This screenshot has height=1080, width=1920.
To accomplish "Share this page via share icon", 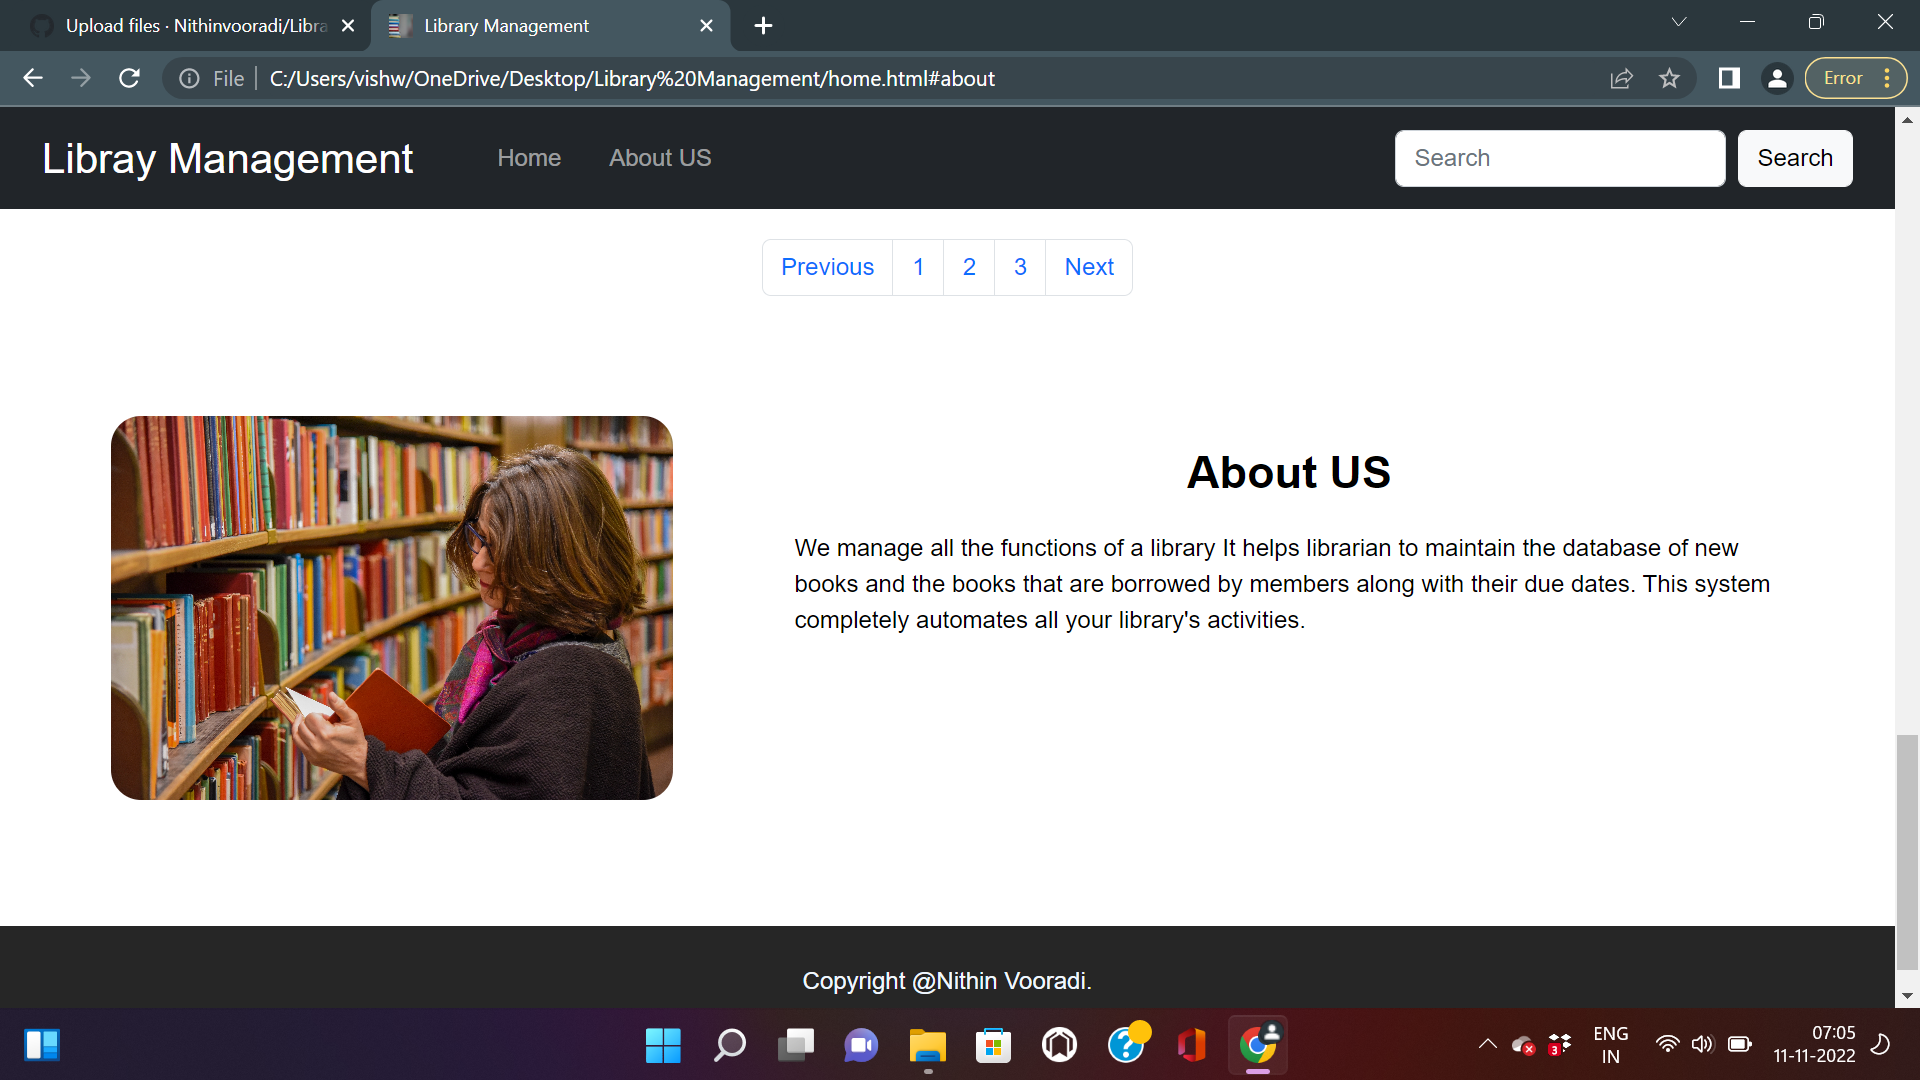I will click(1621, 78).
